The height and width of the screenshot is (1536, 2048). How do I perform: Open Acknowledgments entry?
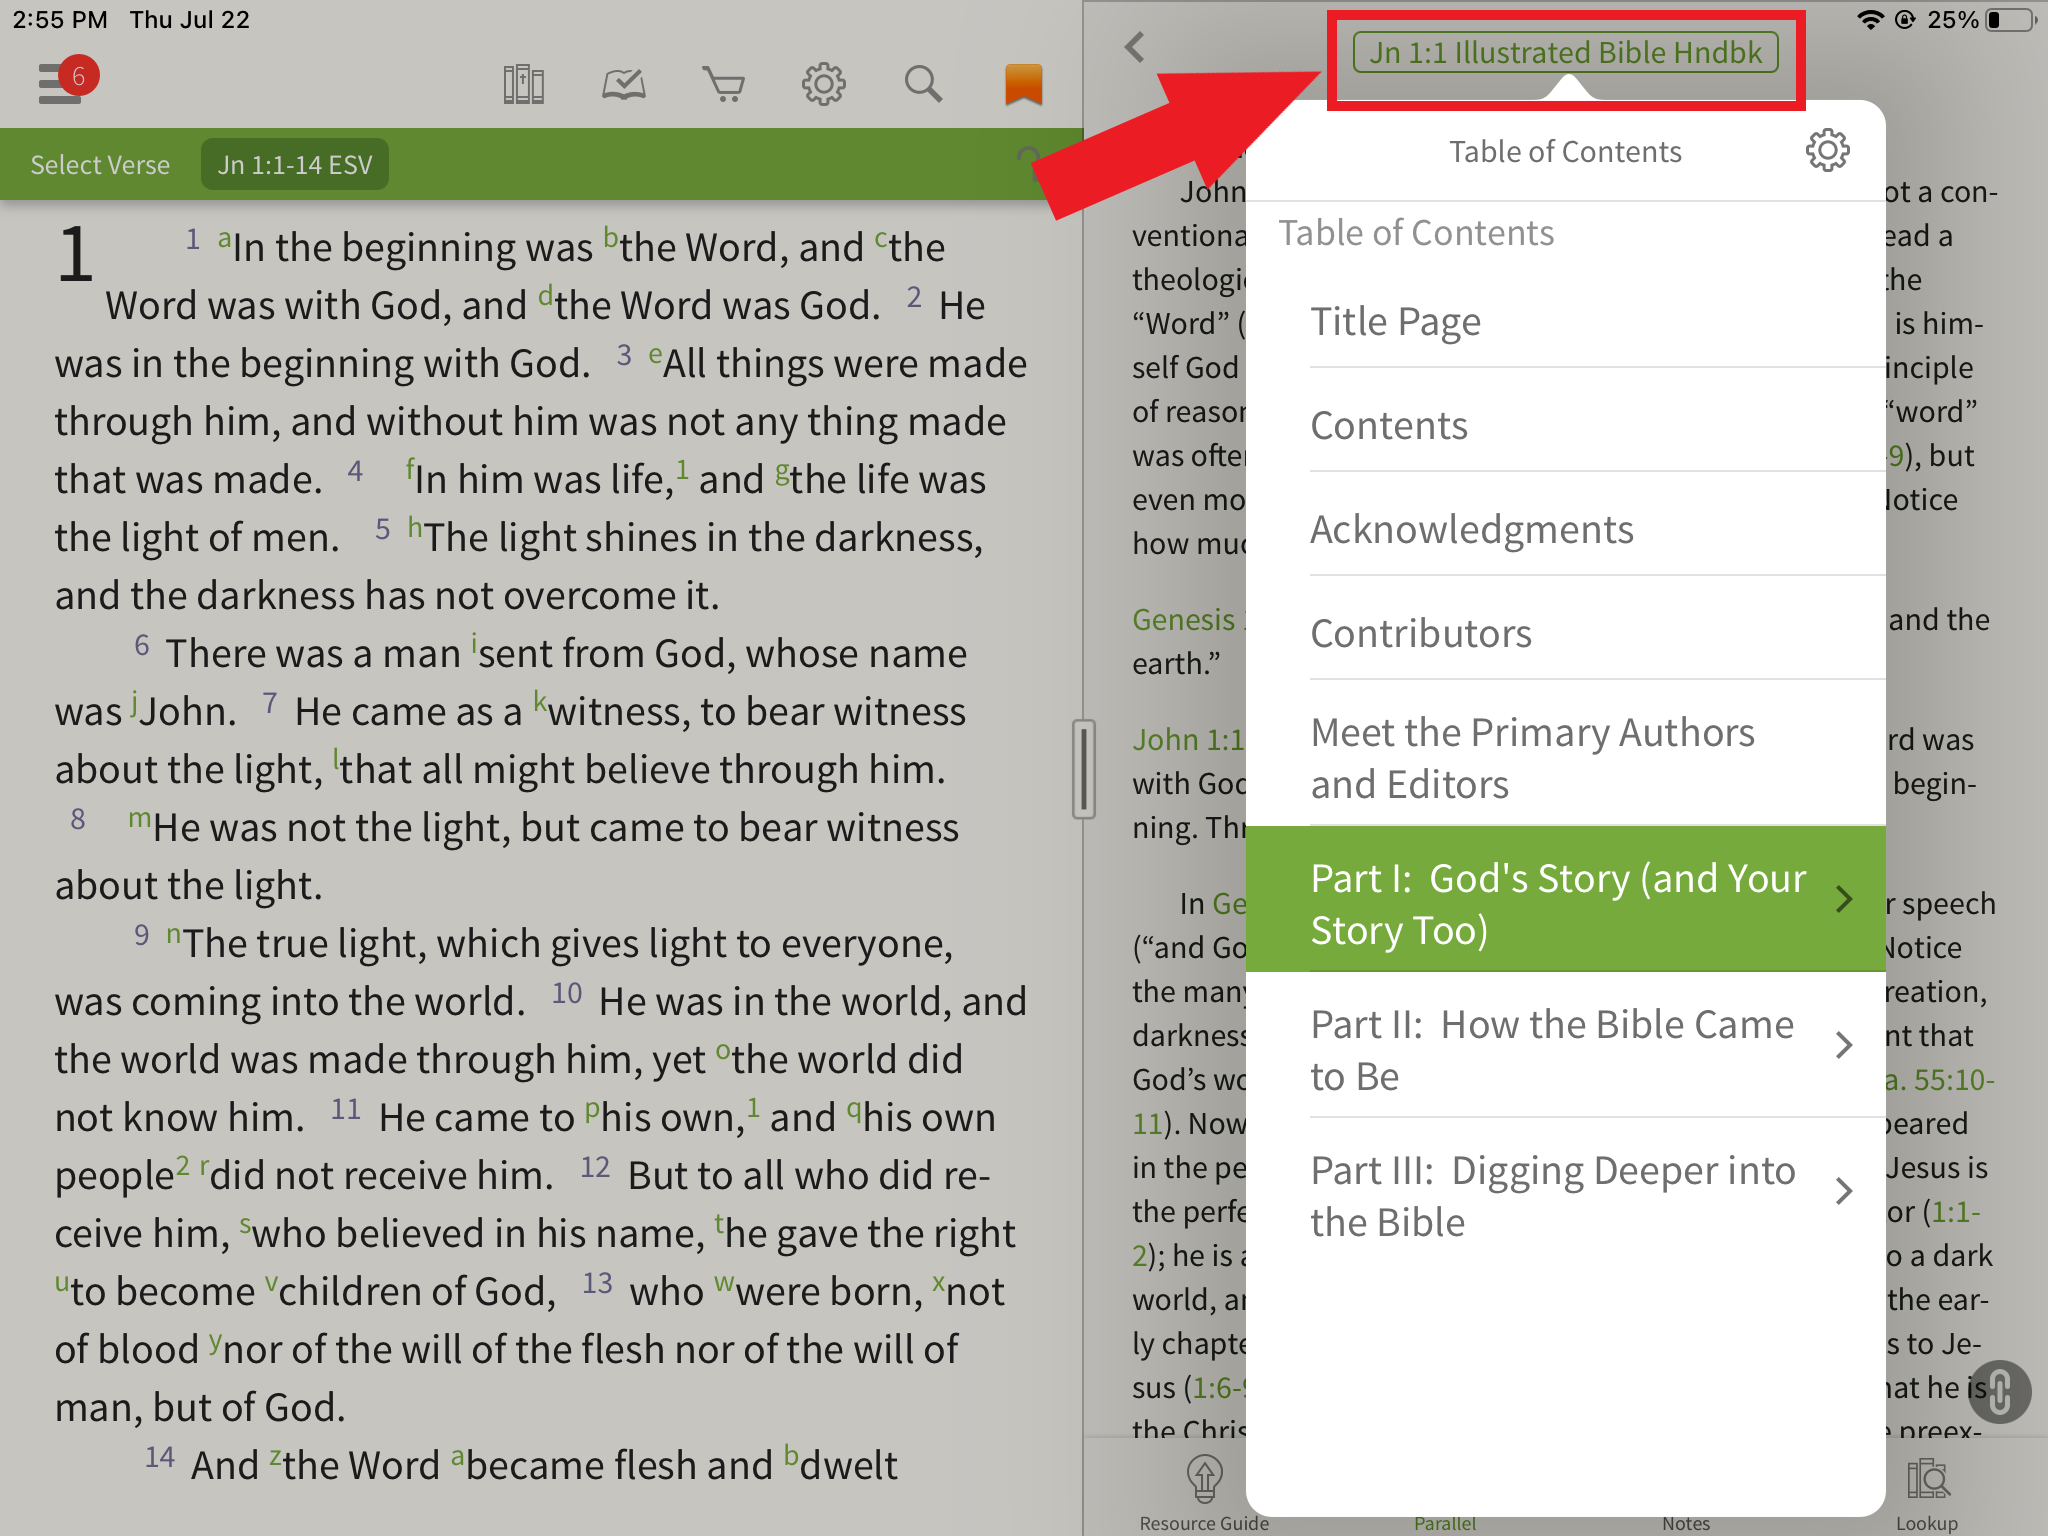click(x=1566, y=530)
